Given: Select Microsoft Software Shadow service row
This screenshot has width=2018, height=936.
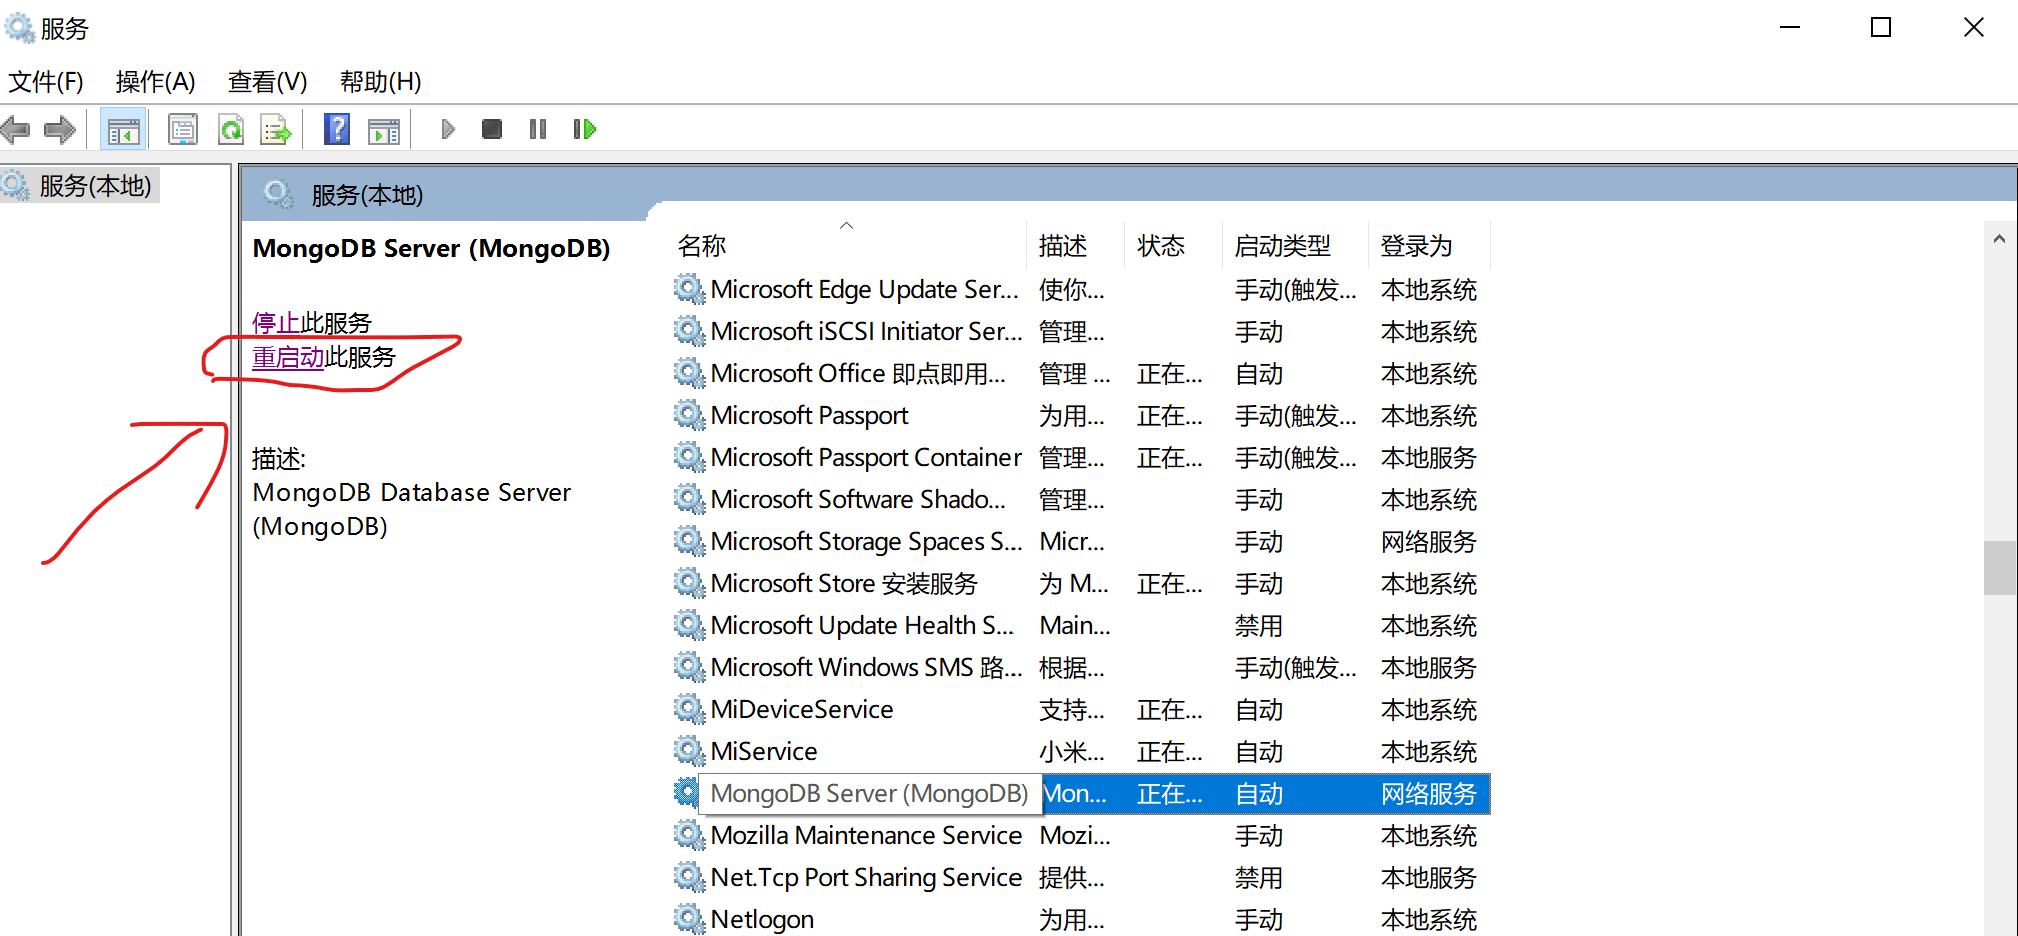Looking at the screenshot, I should [1081, 500].
